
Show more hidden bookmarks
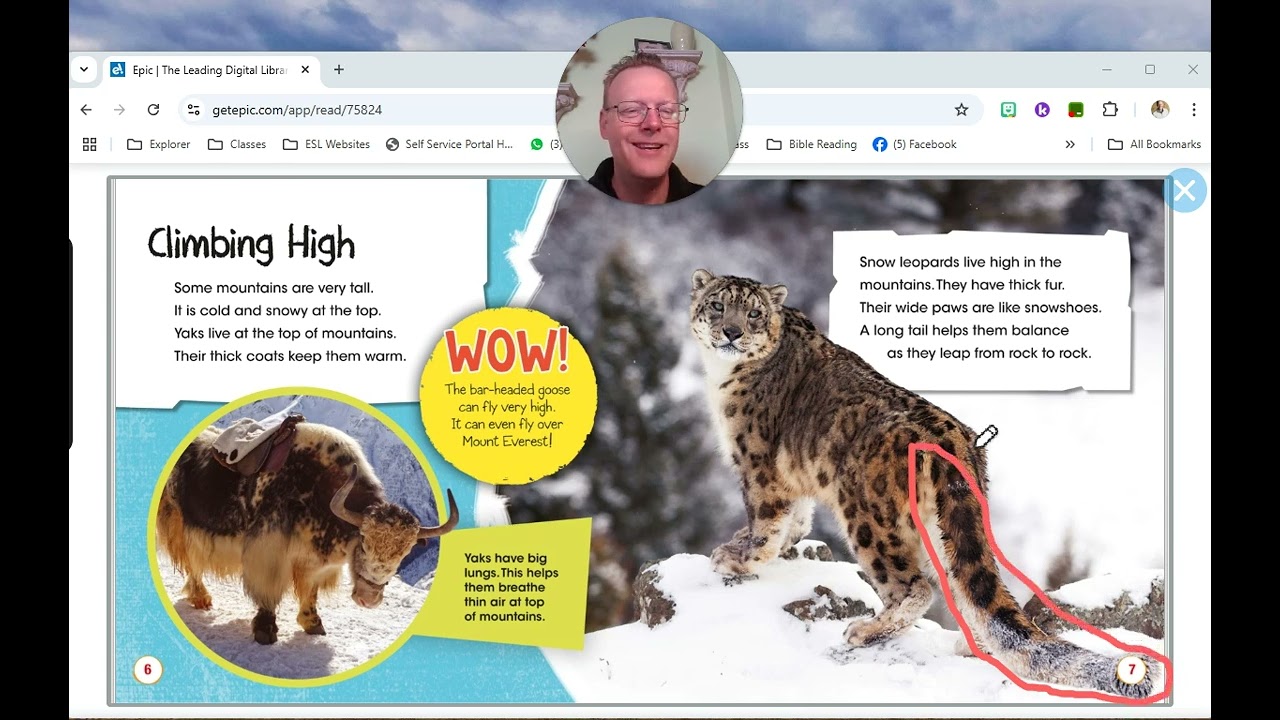tap(1070, 144)
